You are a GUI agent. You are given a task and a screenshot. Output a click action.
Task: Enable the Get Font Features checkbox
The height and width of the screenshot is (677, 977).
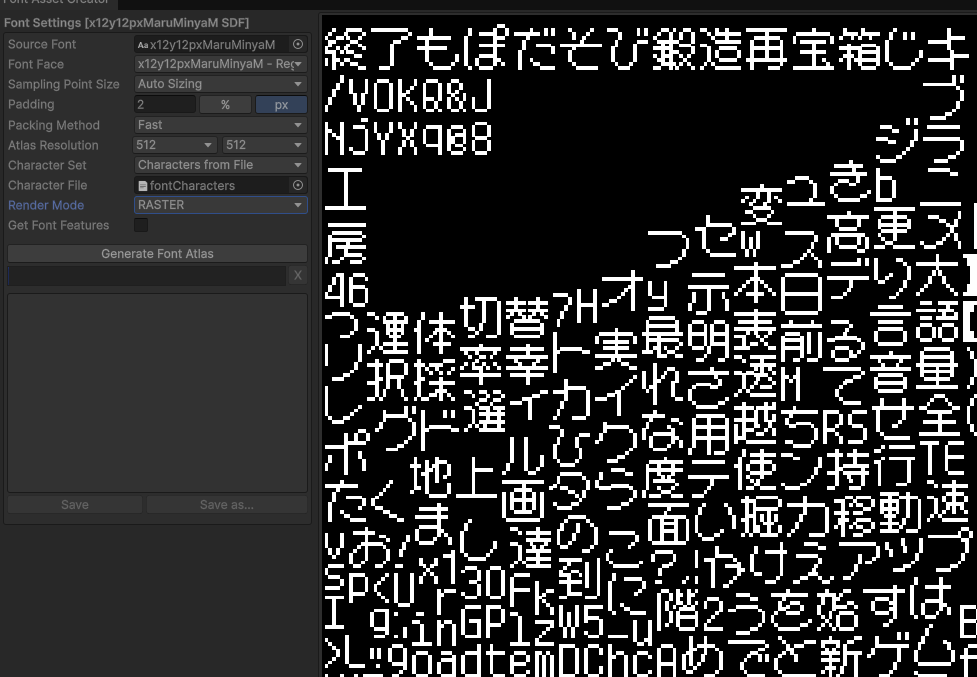pyautogui.click(x=141, y=225)
